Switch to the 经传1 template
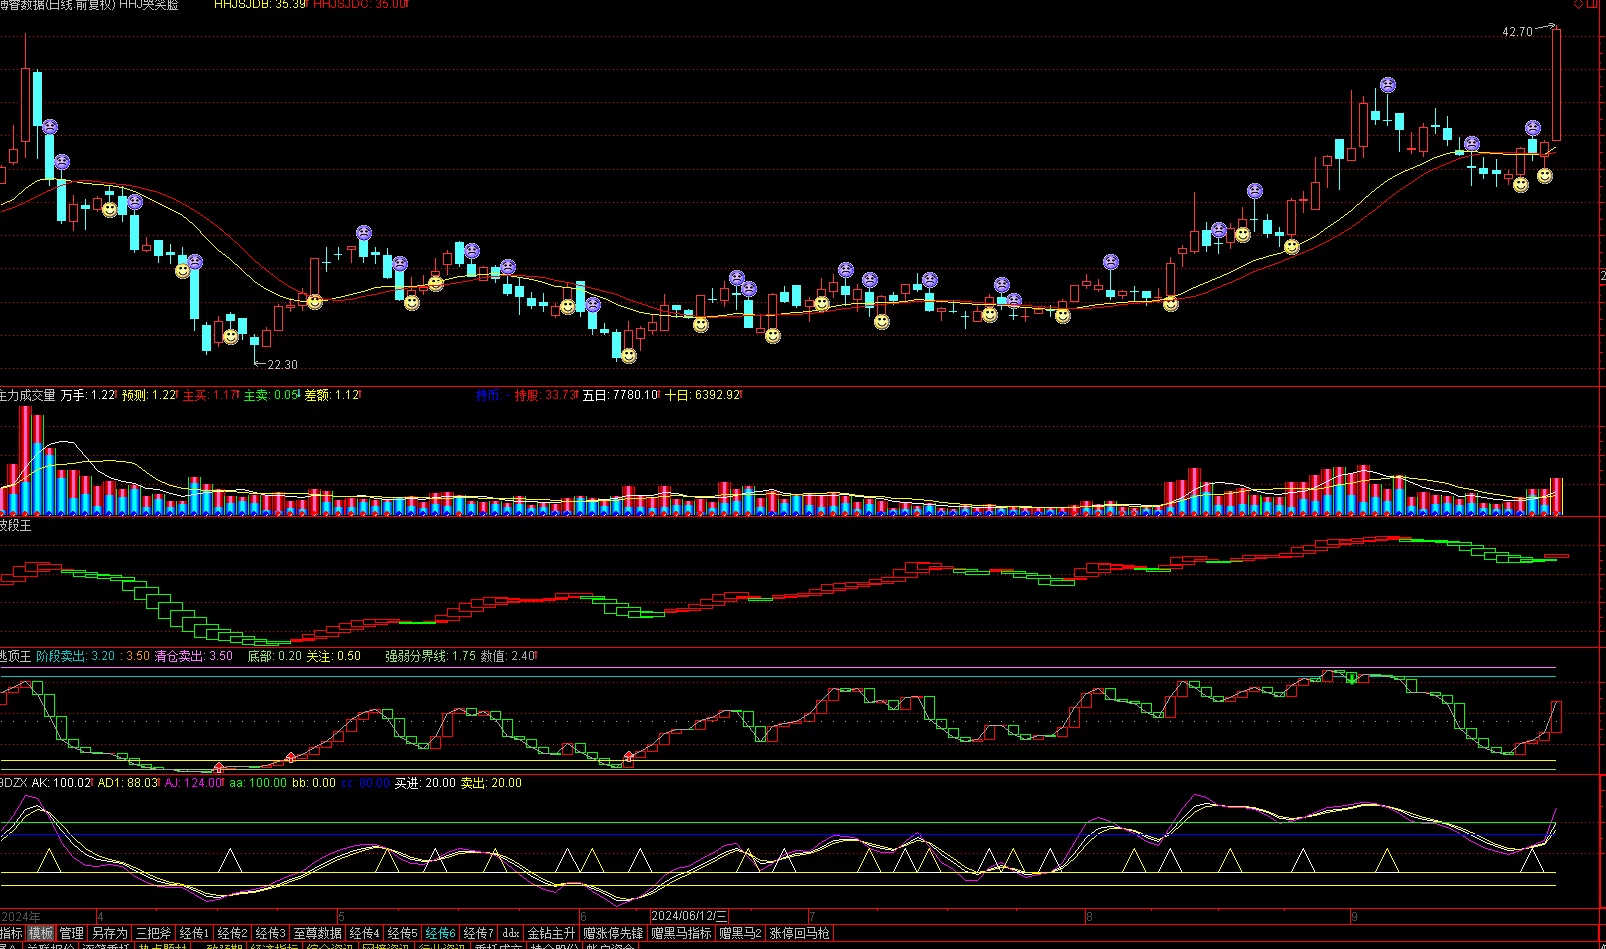 click(x=194, y=933)
